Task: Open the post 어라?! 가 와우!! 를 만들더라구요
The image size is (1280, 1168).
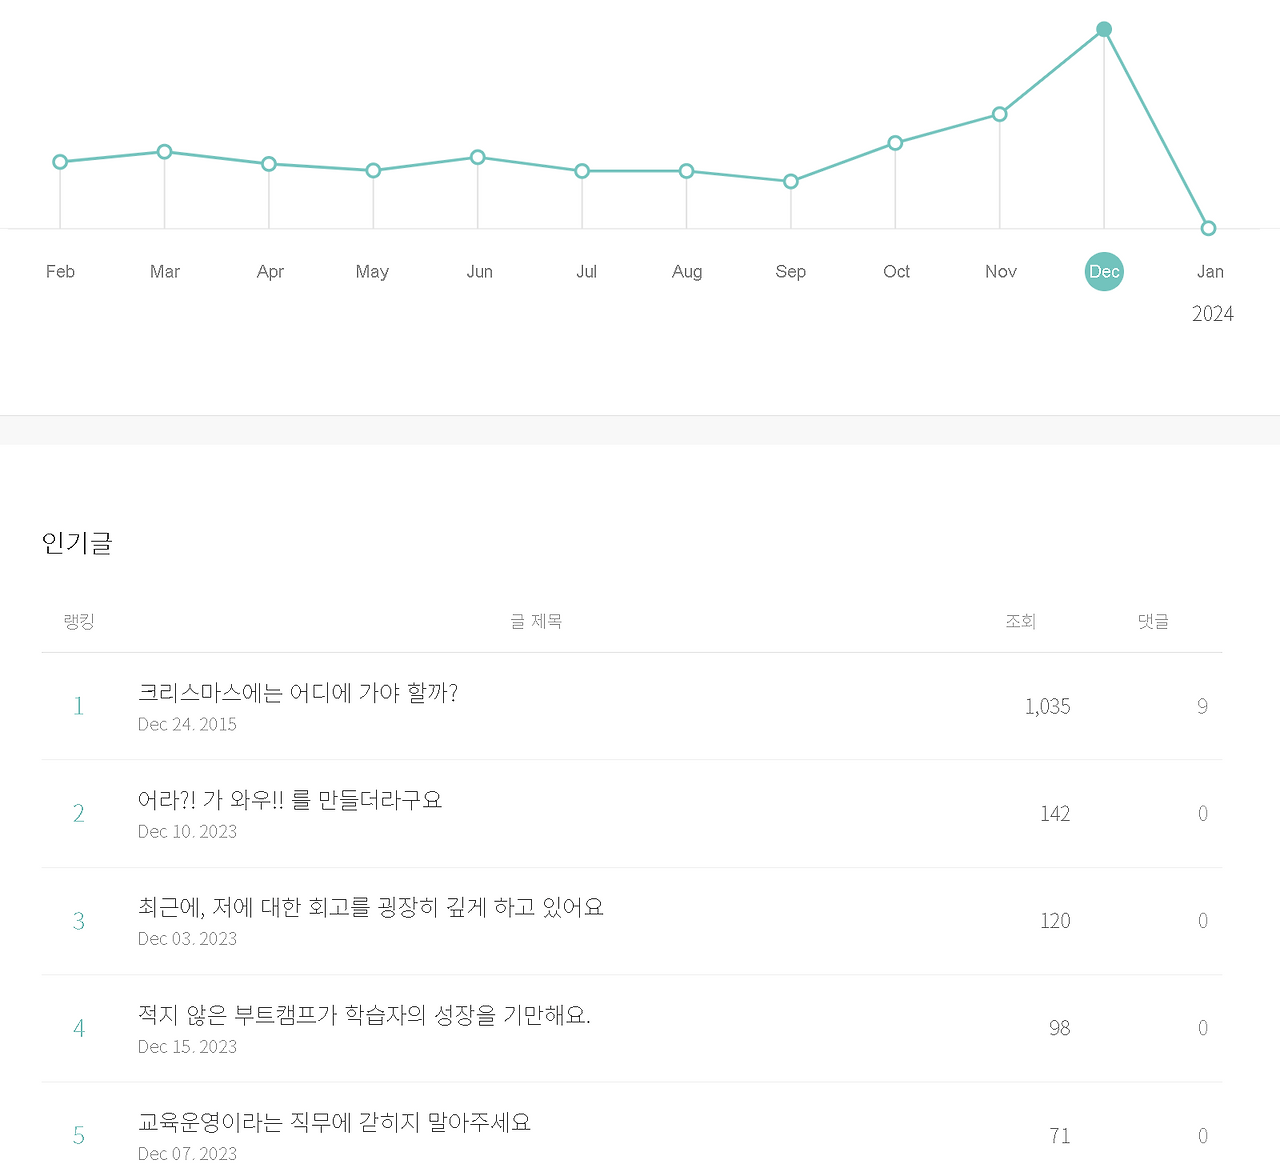Action: (x=291, y=800)
